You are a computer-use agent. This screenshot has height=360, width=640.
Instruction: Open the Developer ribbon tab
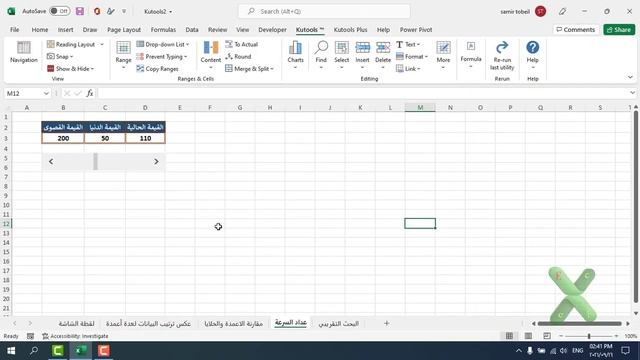point(272,29)
